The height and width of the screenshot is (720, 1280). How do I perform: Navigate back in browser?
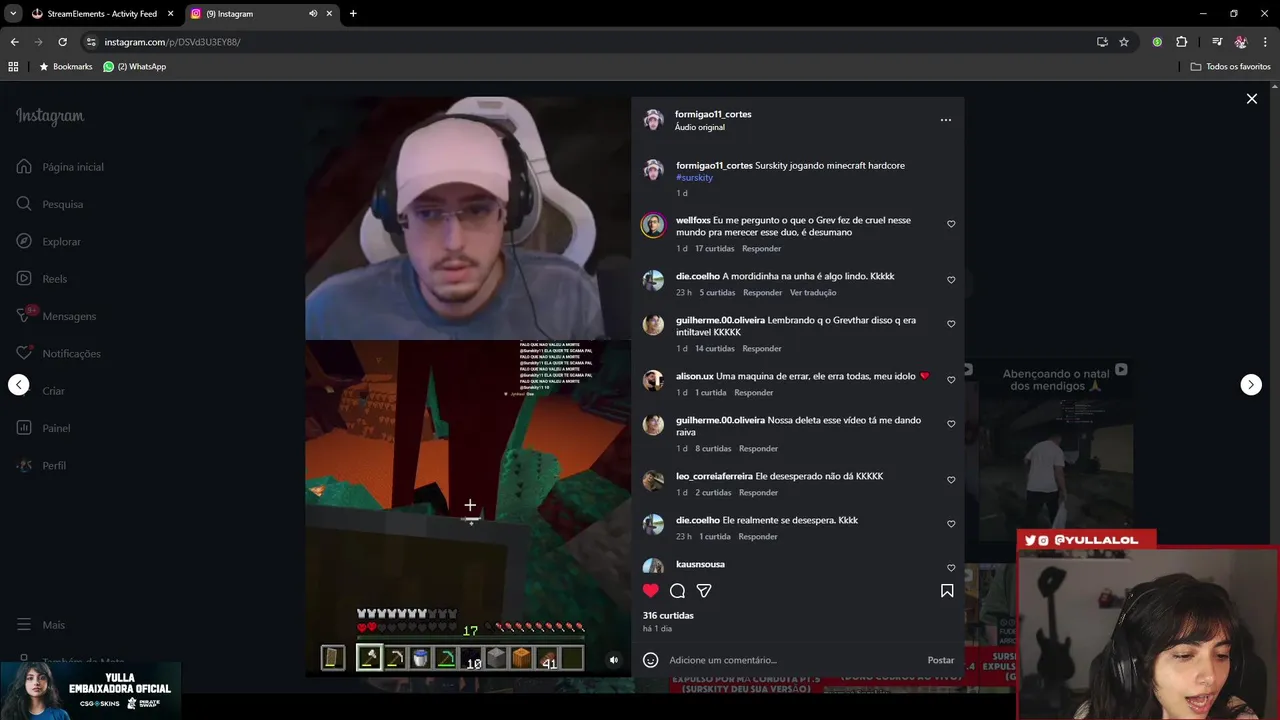(15, 42)
